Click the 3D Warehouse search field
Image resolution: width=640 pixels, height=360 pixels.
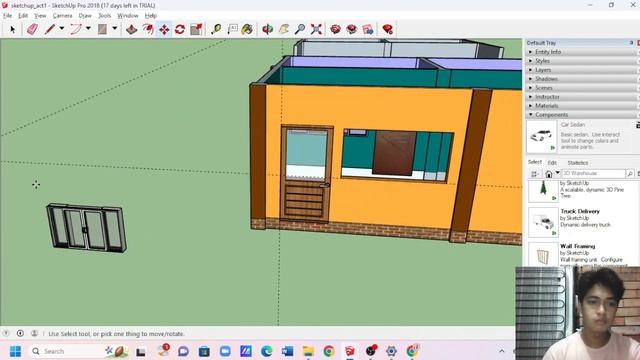593,173
